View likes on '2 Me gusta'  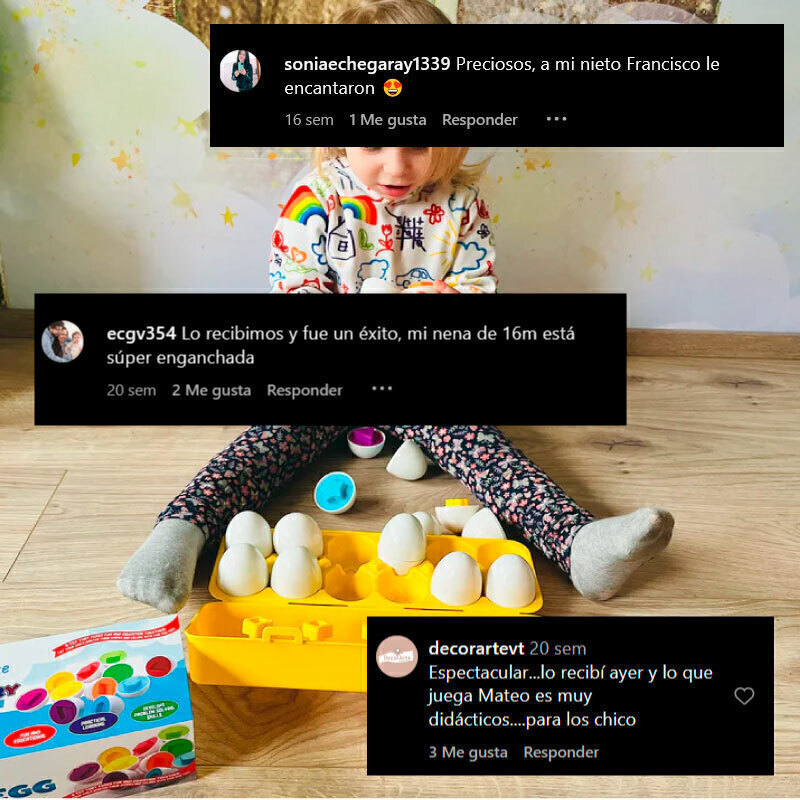(211, 390)
